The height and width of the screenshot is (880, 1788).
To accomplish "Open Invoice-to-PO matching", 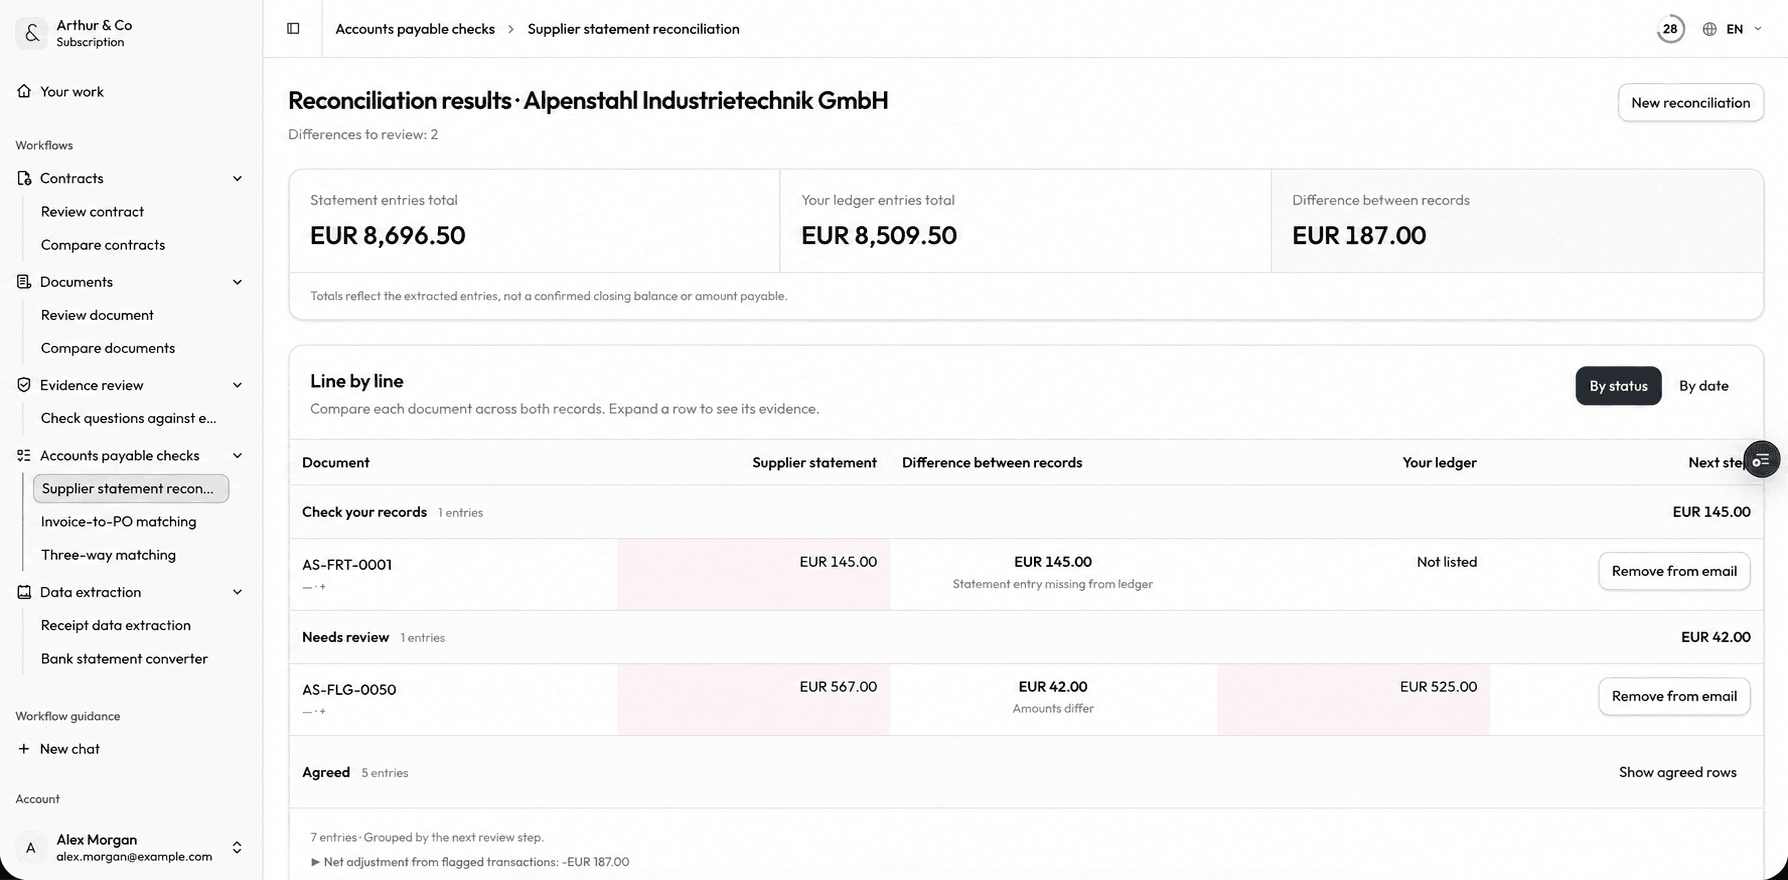I will click(x=118, y=522).
